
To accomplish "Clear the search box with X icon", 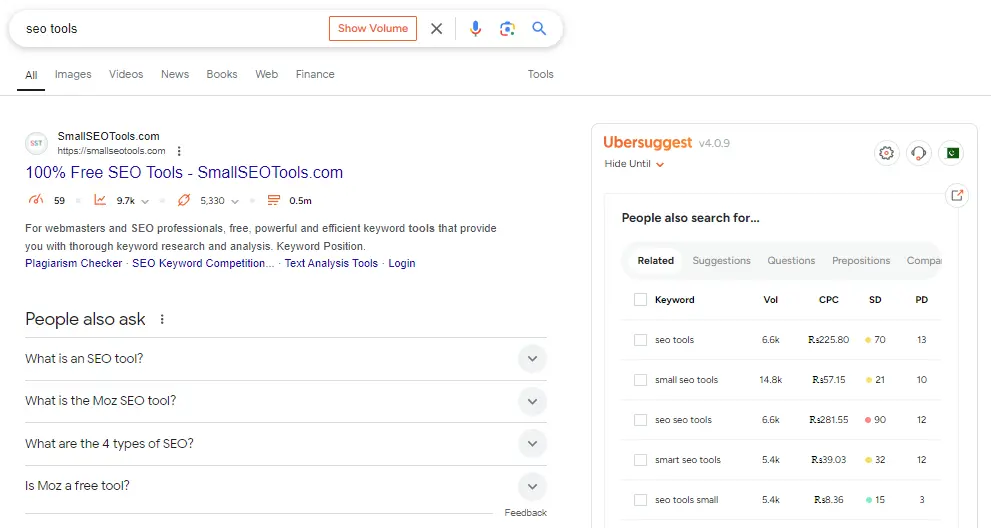I will click(x=436, y=29).
